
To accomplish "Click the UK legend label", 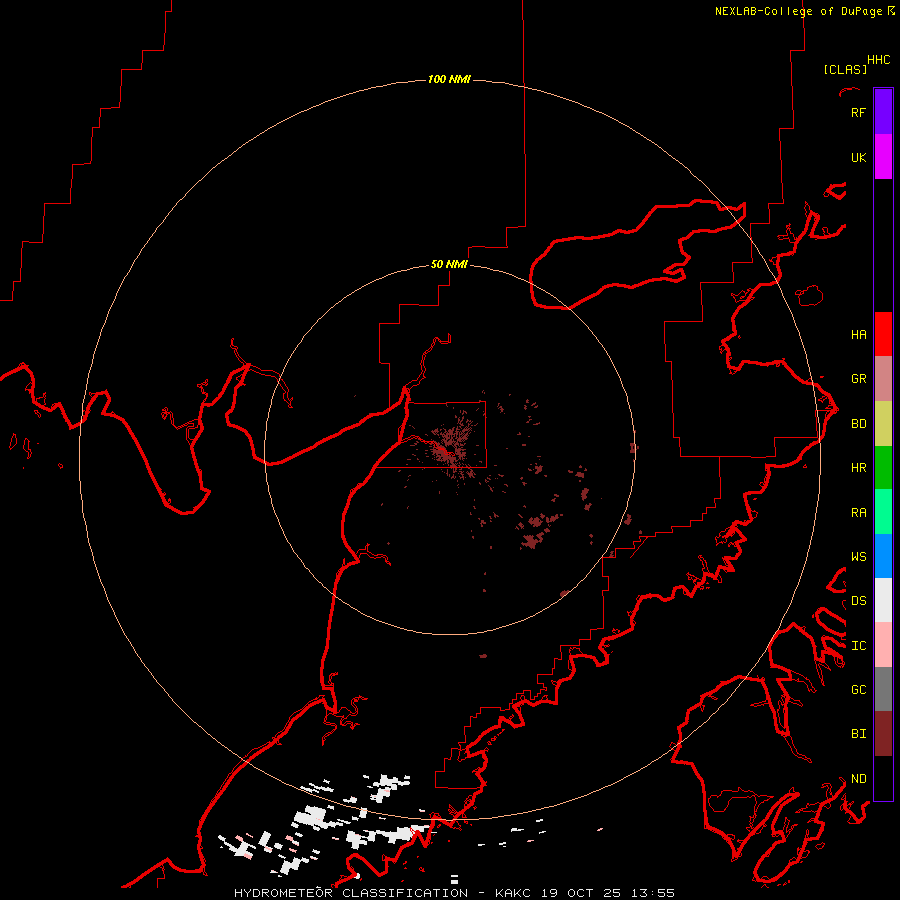I will 858,157.
